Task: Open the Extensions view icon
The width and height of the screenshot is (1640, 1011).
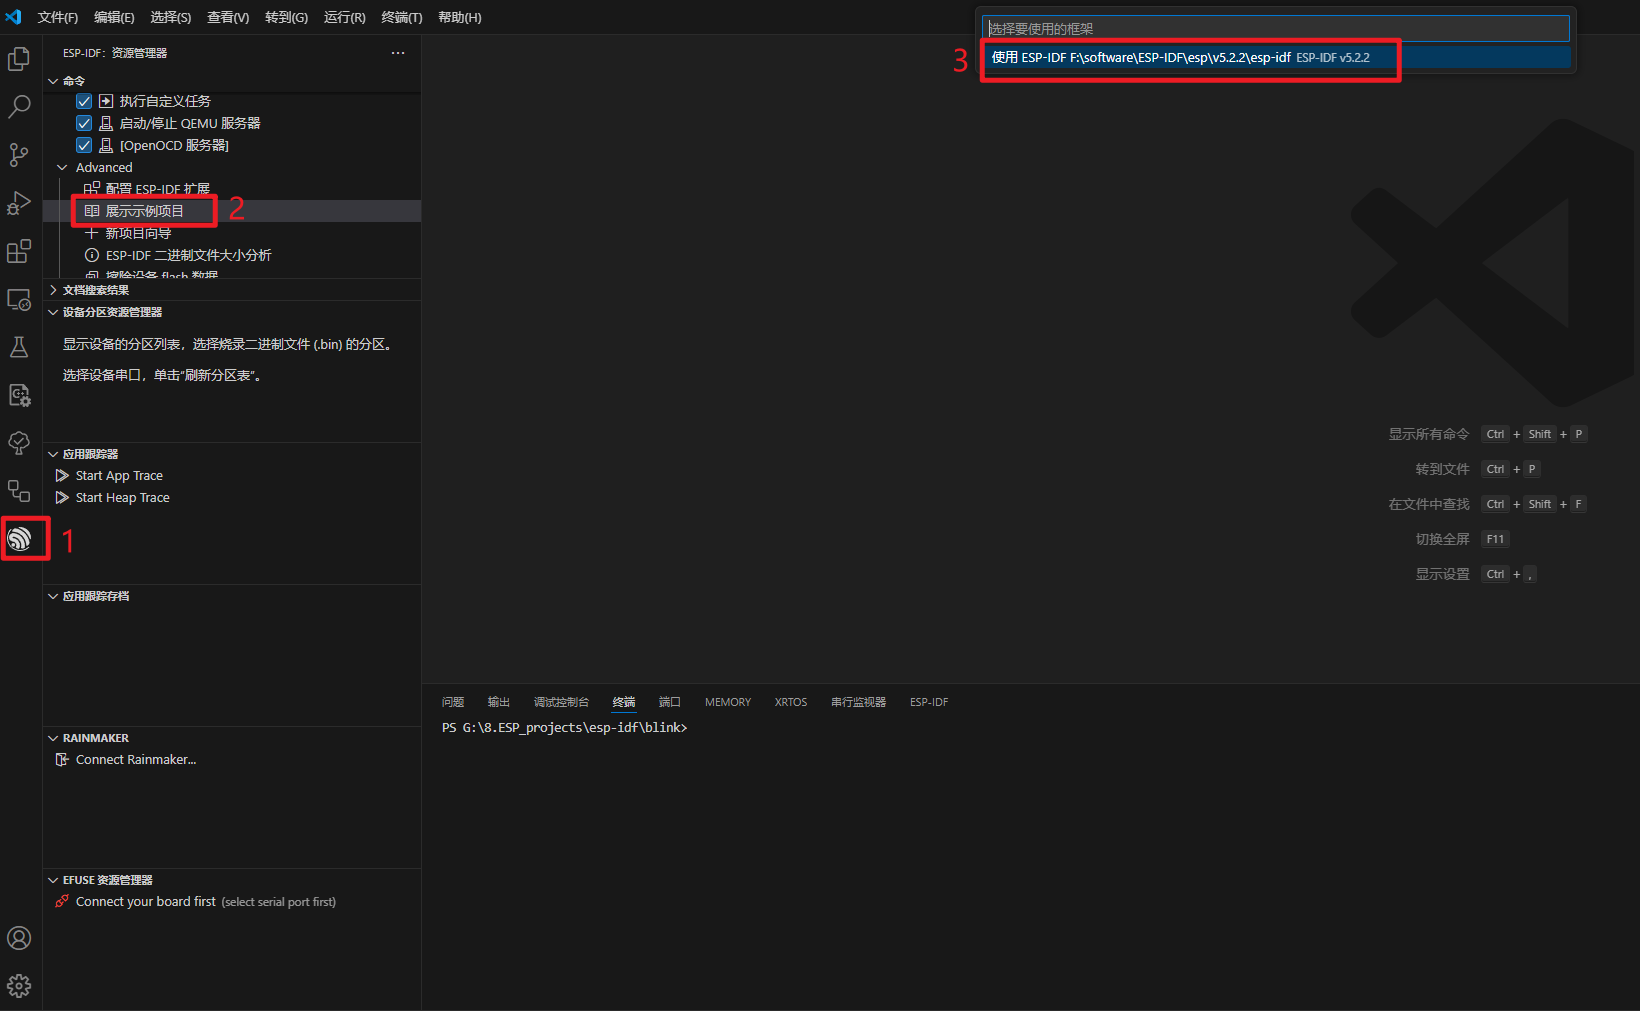Action: coord(19,251)
